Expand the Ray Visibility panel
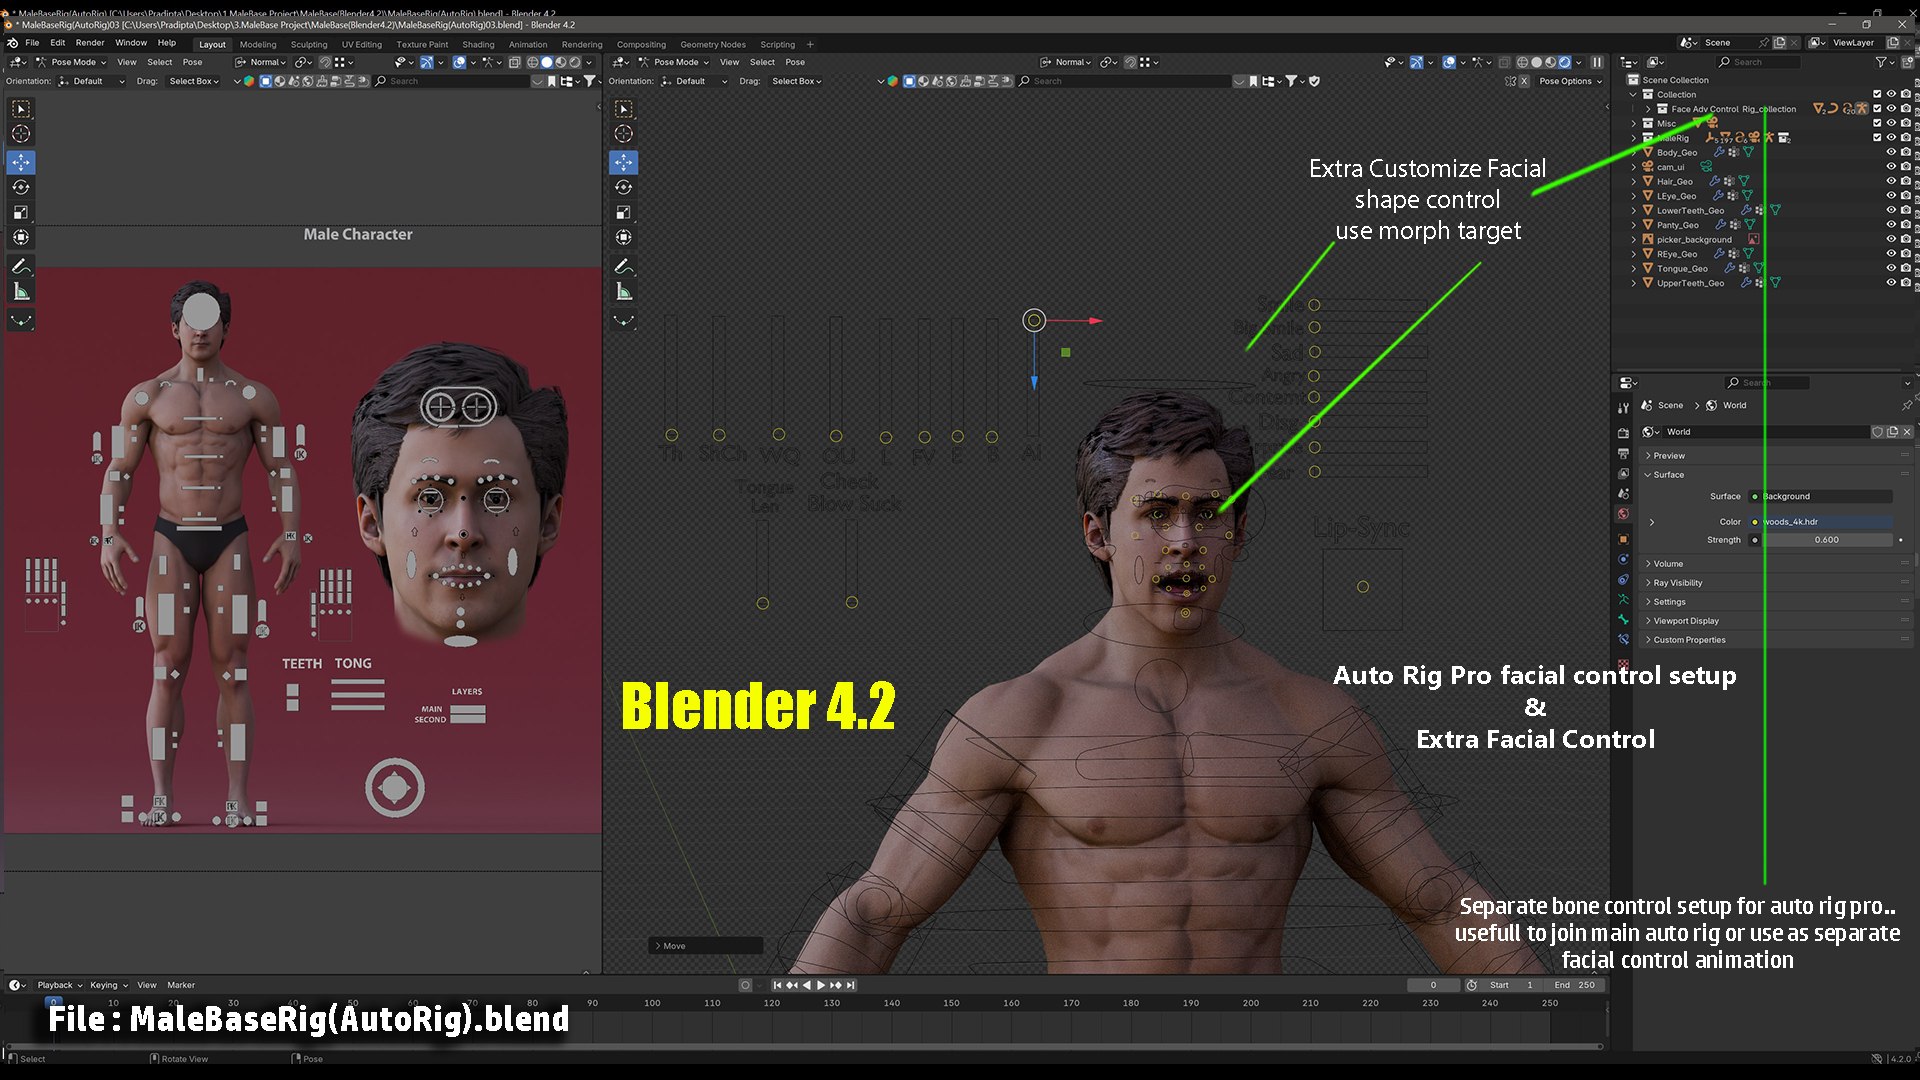This screenshot has height=1080, width=1920. [1775, 583]
